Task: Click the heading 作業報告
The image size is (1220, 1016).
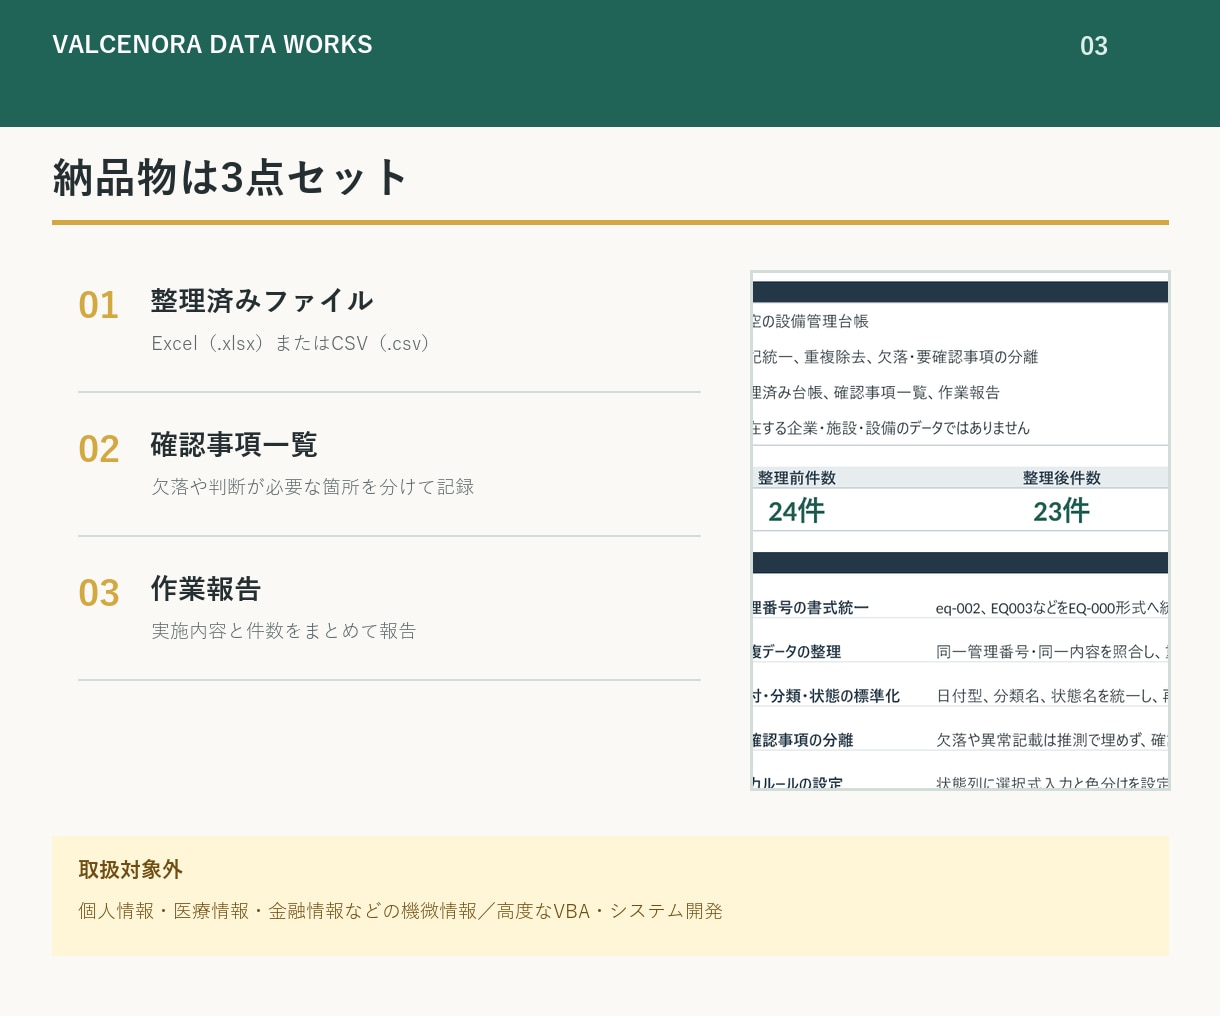Action: [x=206, y=588]
